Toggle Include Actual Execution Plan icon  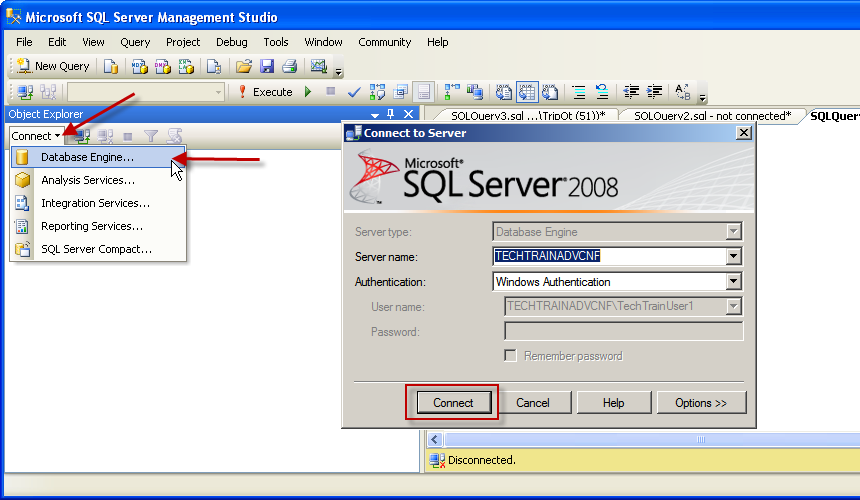coord(452,92)
